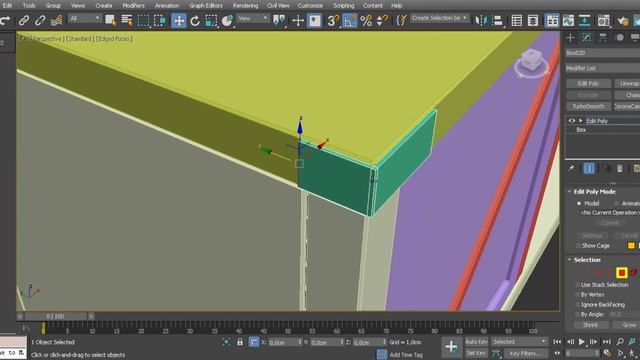
Task: Open Material Editor icon
Action: tap(604, 20)
